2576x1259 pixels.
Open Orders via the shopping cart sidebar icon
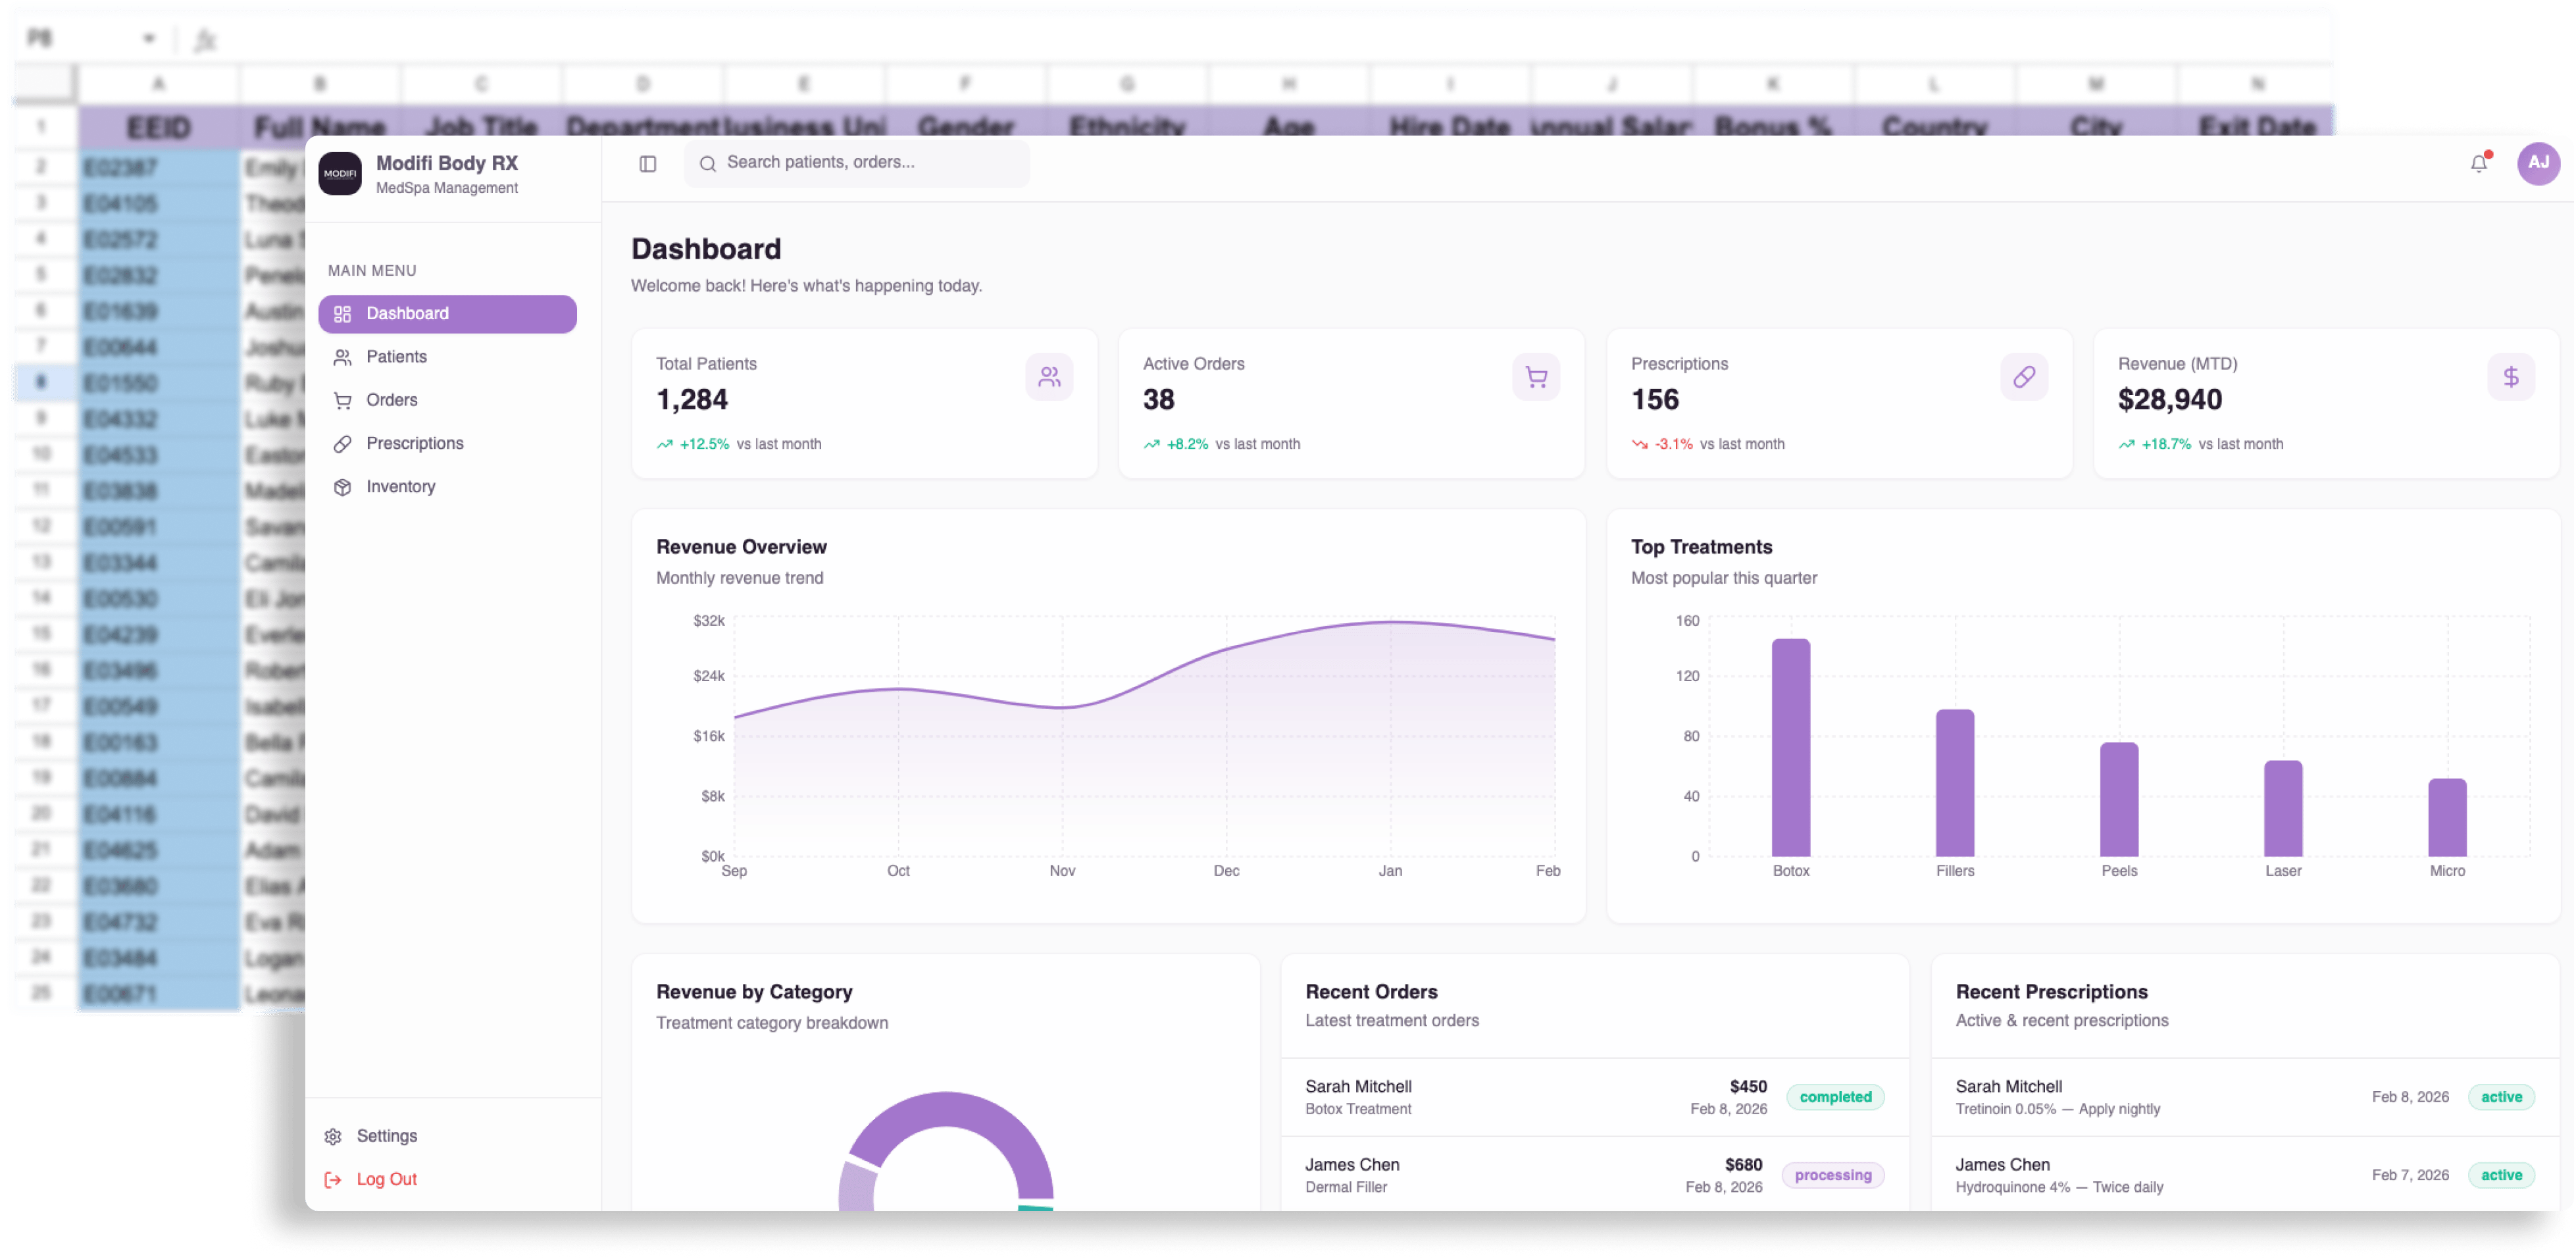(342, 400)
